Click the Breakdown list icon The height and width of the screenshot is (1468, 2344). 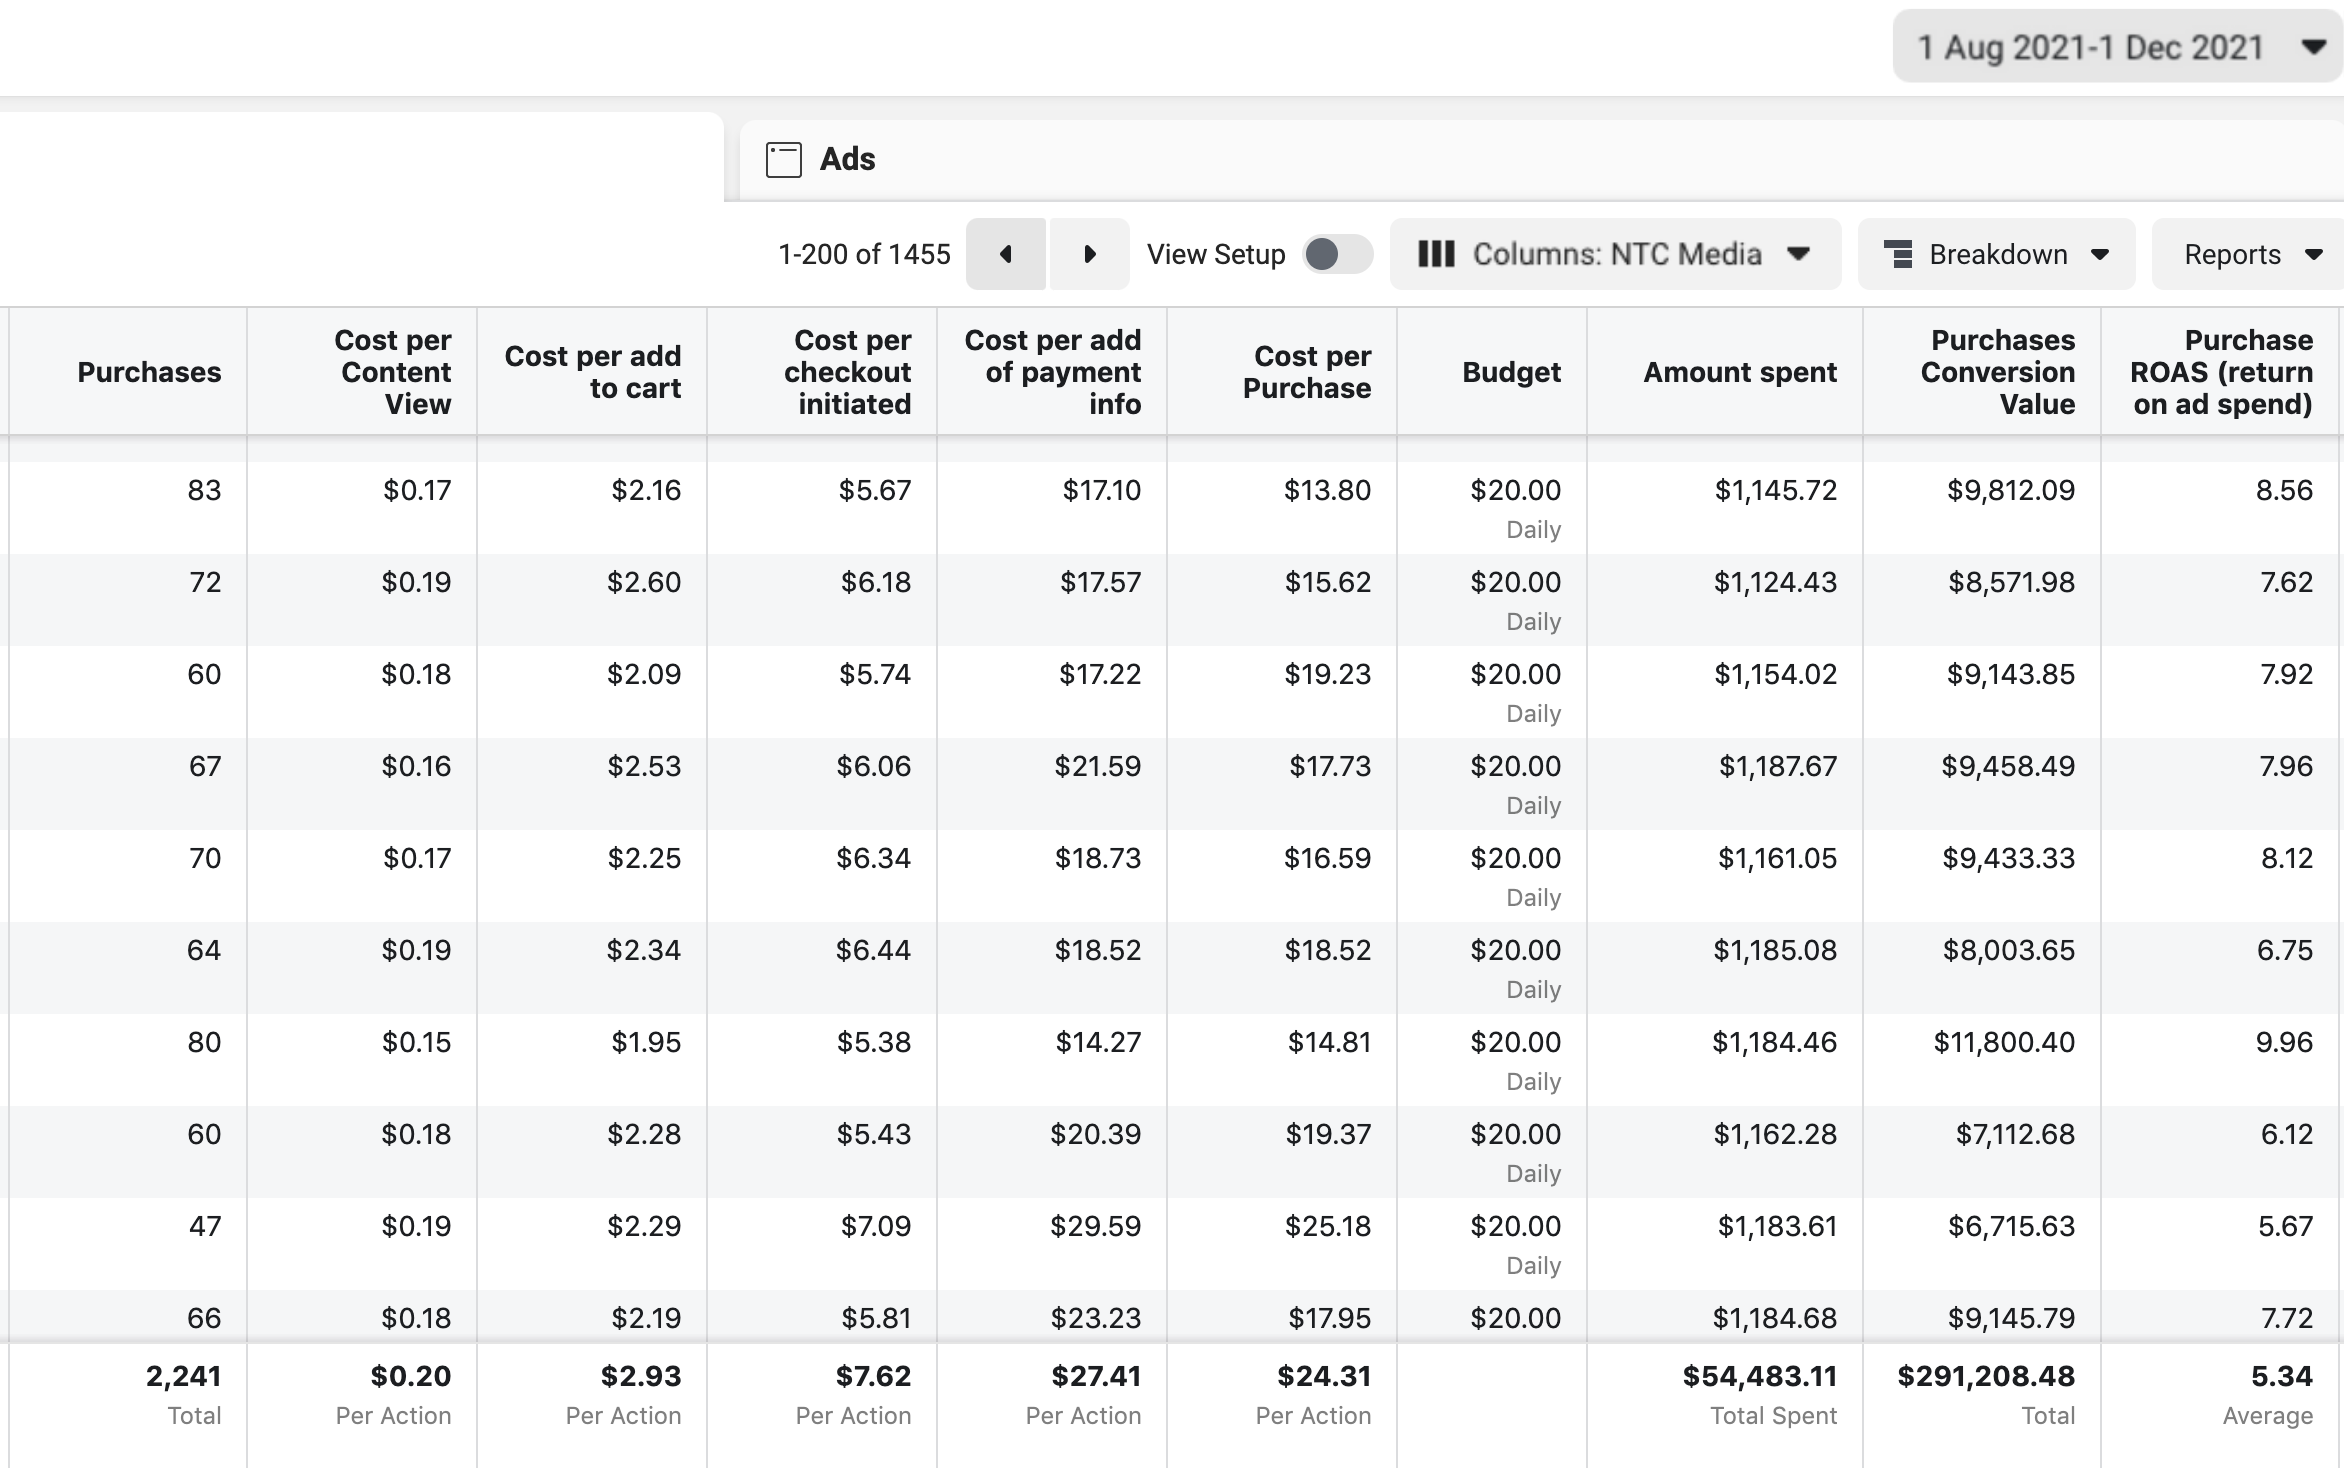pos(1897,254)
